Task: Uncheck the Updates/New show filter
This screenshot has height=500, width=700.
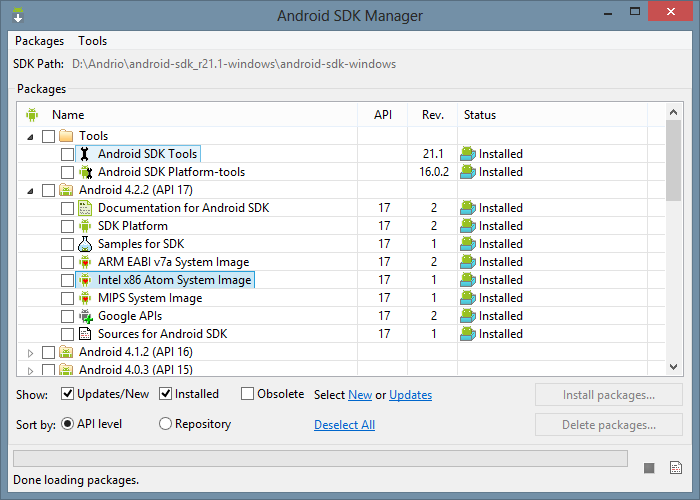Action: pyautogui.click(x=67, y=394)
